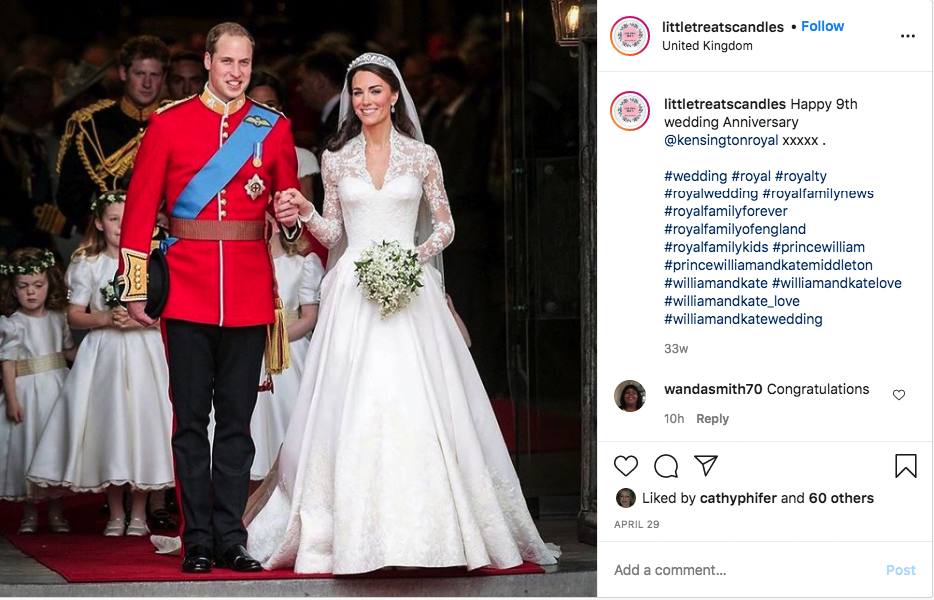Image resolution: width=934 pixels, height=600 pixels.
Task: Click the Post comment button
Action: click(x=900, y=570)
